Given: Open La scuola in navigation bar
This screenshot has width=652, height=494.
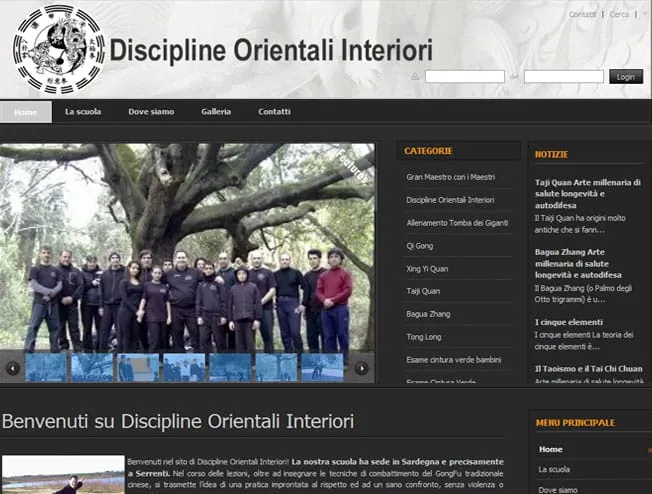Looking at the screenshot, I should click(x=83, y=111).
